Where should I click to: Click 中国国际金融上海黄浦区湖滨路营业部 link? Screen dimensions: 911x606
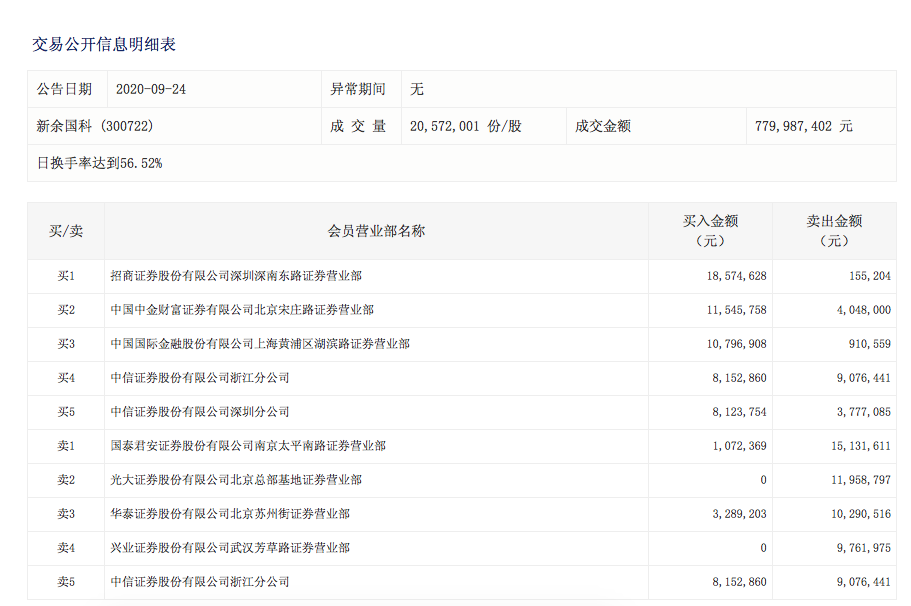260,344
